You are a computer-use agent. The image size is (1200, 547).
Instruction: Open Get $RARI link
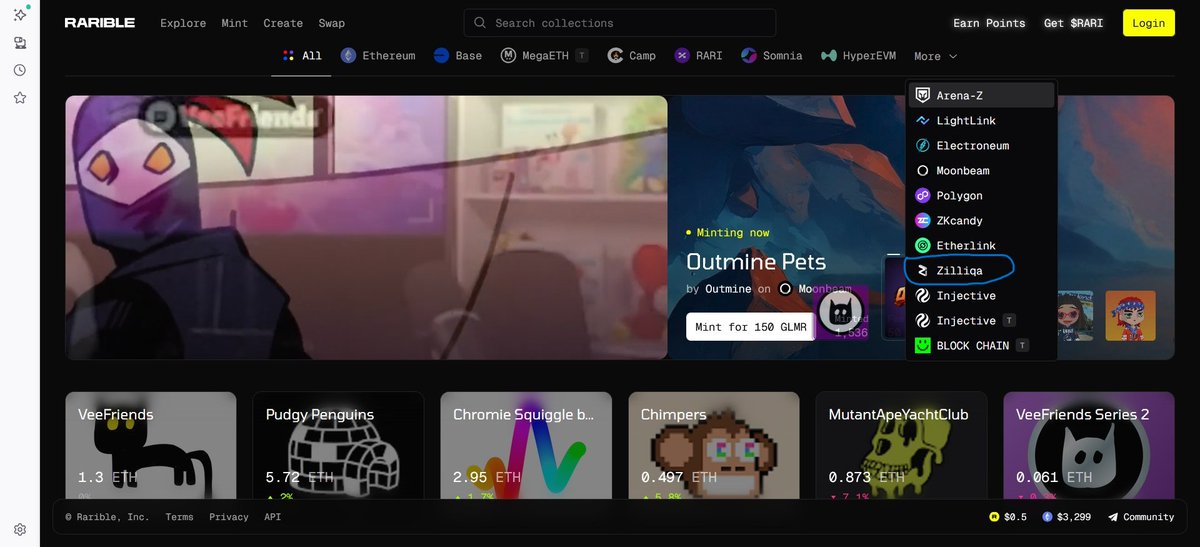(1073, 23)
